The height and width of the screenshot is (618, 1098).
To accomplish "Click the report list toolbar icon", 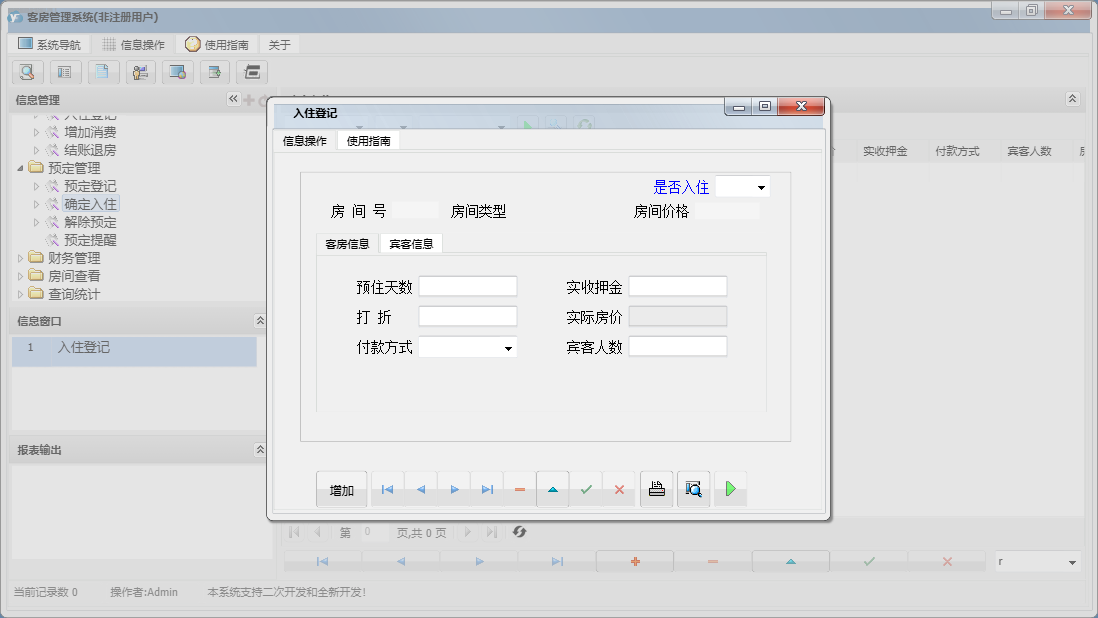I will click(x=65, y=72).
